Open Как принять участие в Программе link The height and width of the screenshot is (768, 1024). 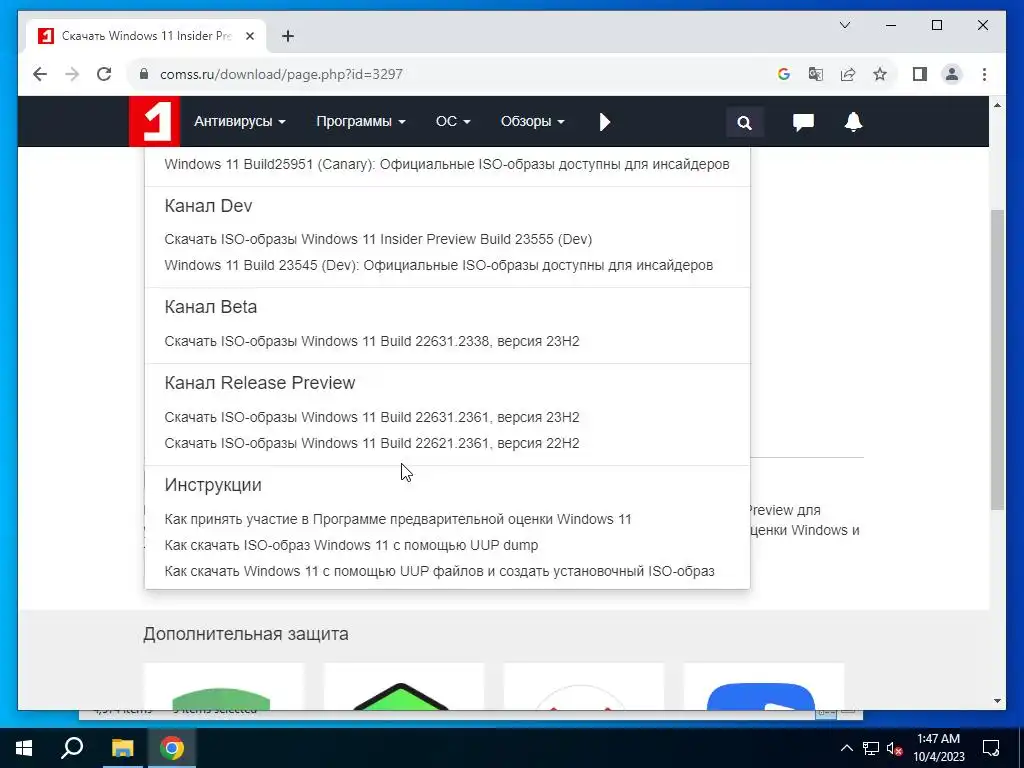pyautogui.click(x=398, y=519)
